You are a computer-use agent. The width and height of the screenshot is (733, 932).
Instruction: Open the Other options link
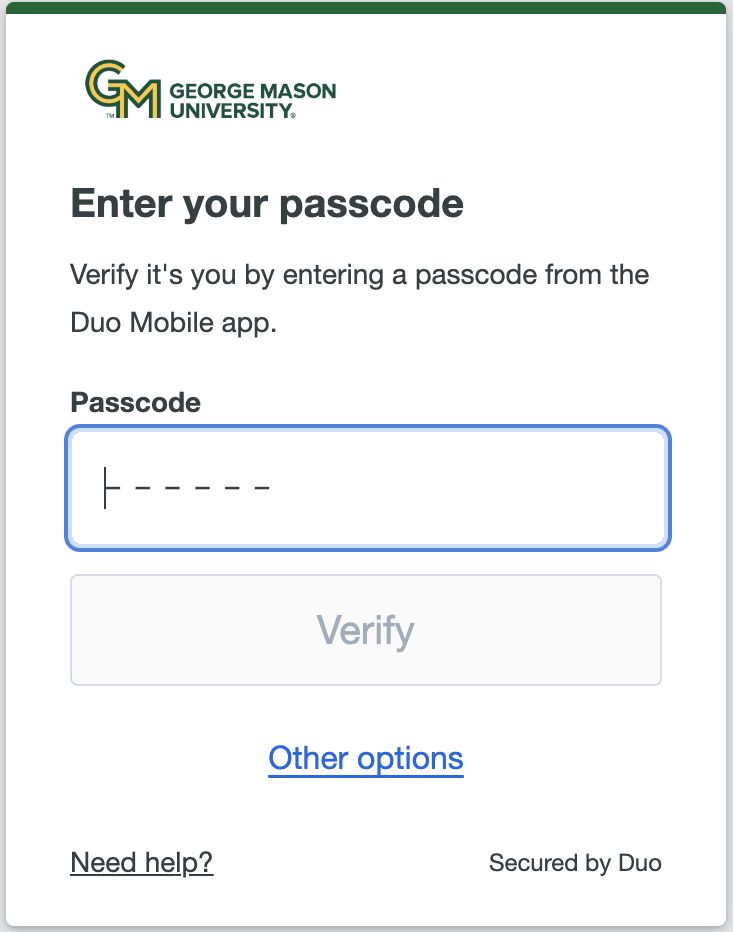(x=366, y=759)
